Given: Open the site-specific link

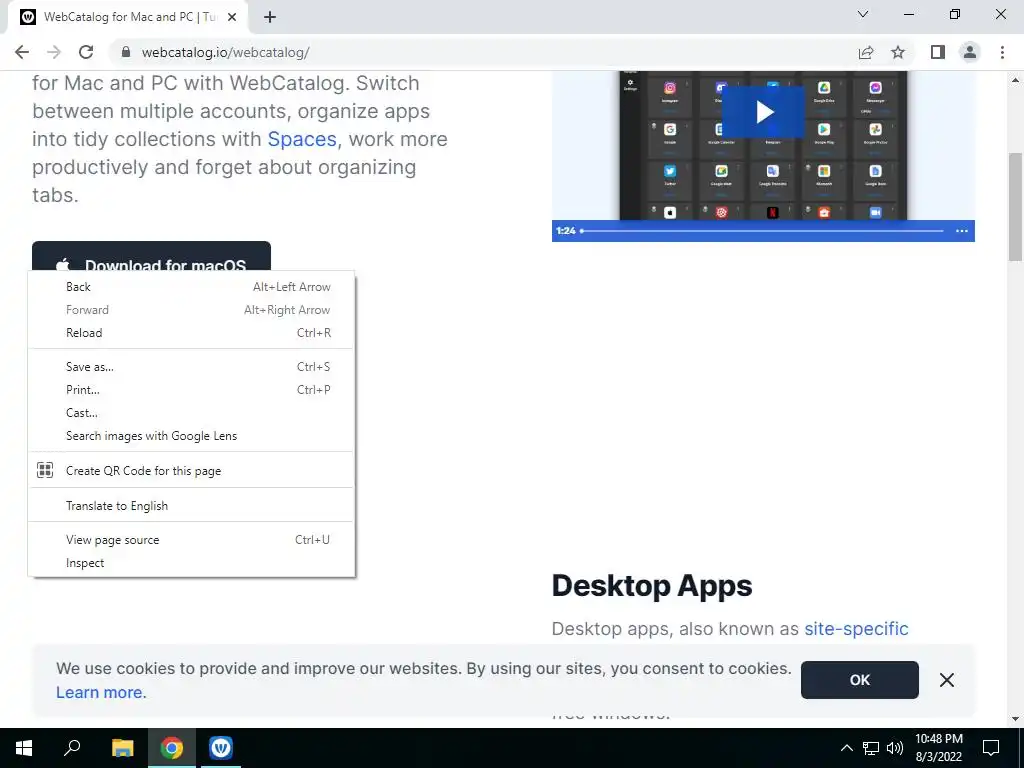Looking at the screenshot, I should click(856, 628).
